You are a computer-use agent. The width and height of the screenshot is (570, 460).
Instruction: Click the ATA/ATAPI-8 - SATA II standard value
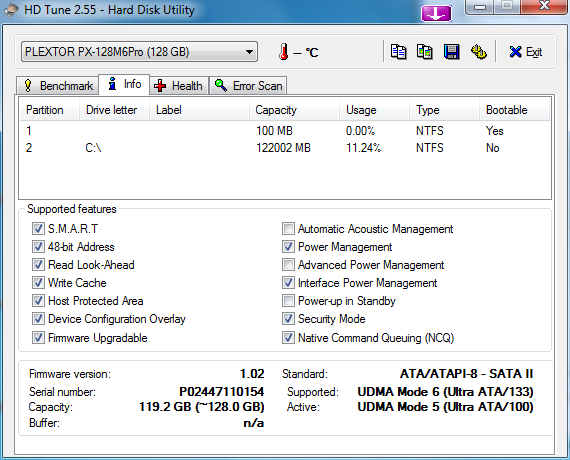[x=466, y=374]
